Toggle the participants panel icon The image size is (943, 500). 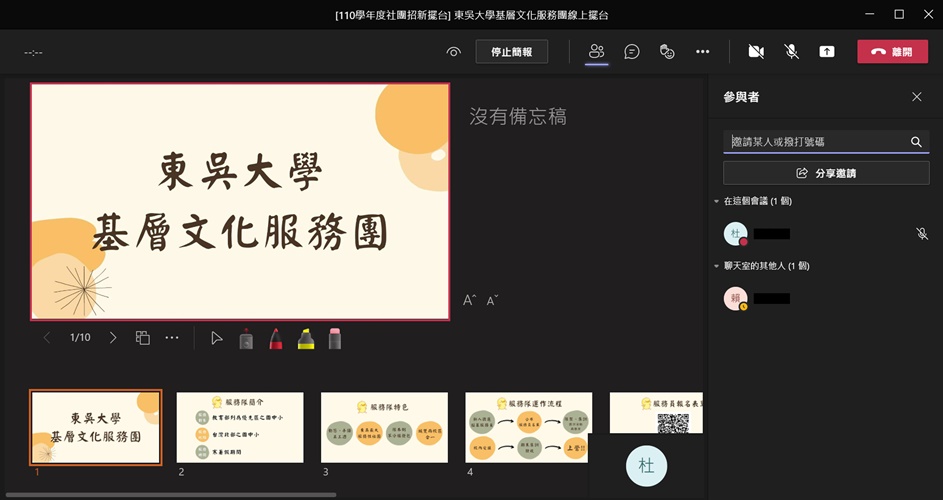[x=597, y=52]
